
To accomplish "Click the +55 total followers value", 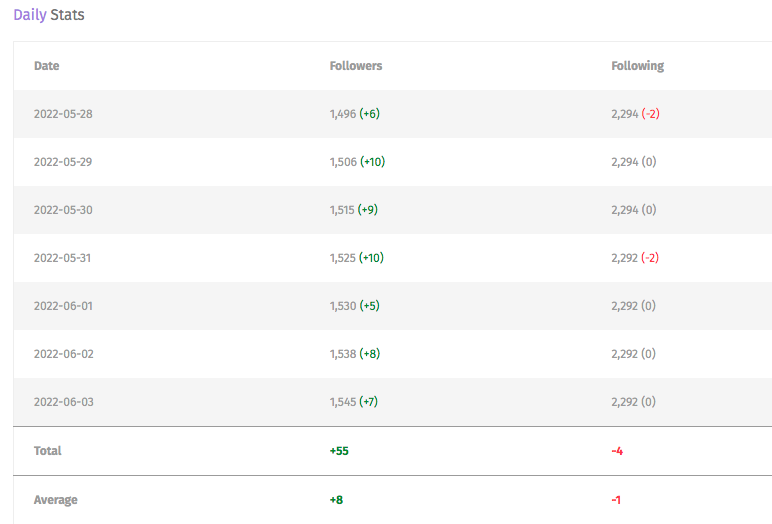I will [x=339, y=451].
